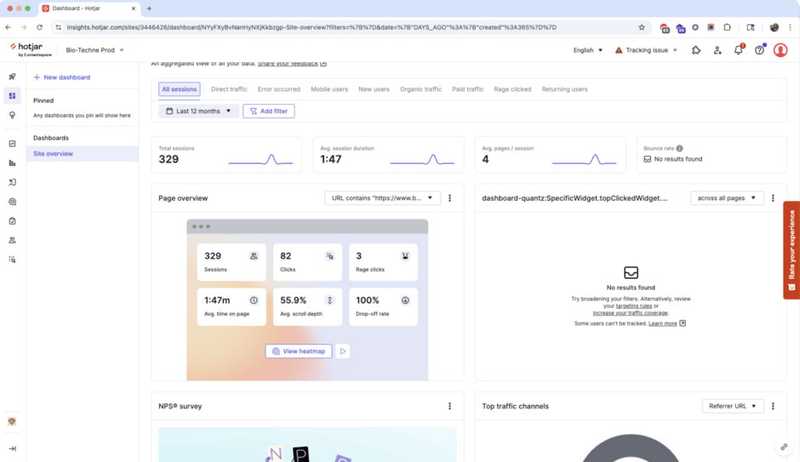Open Top traffic channels three-dot menu
The height and width of the screenshot is (462, 800).
tap(773, 406)
